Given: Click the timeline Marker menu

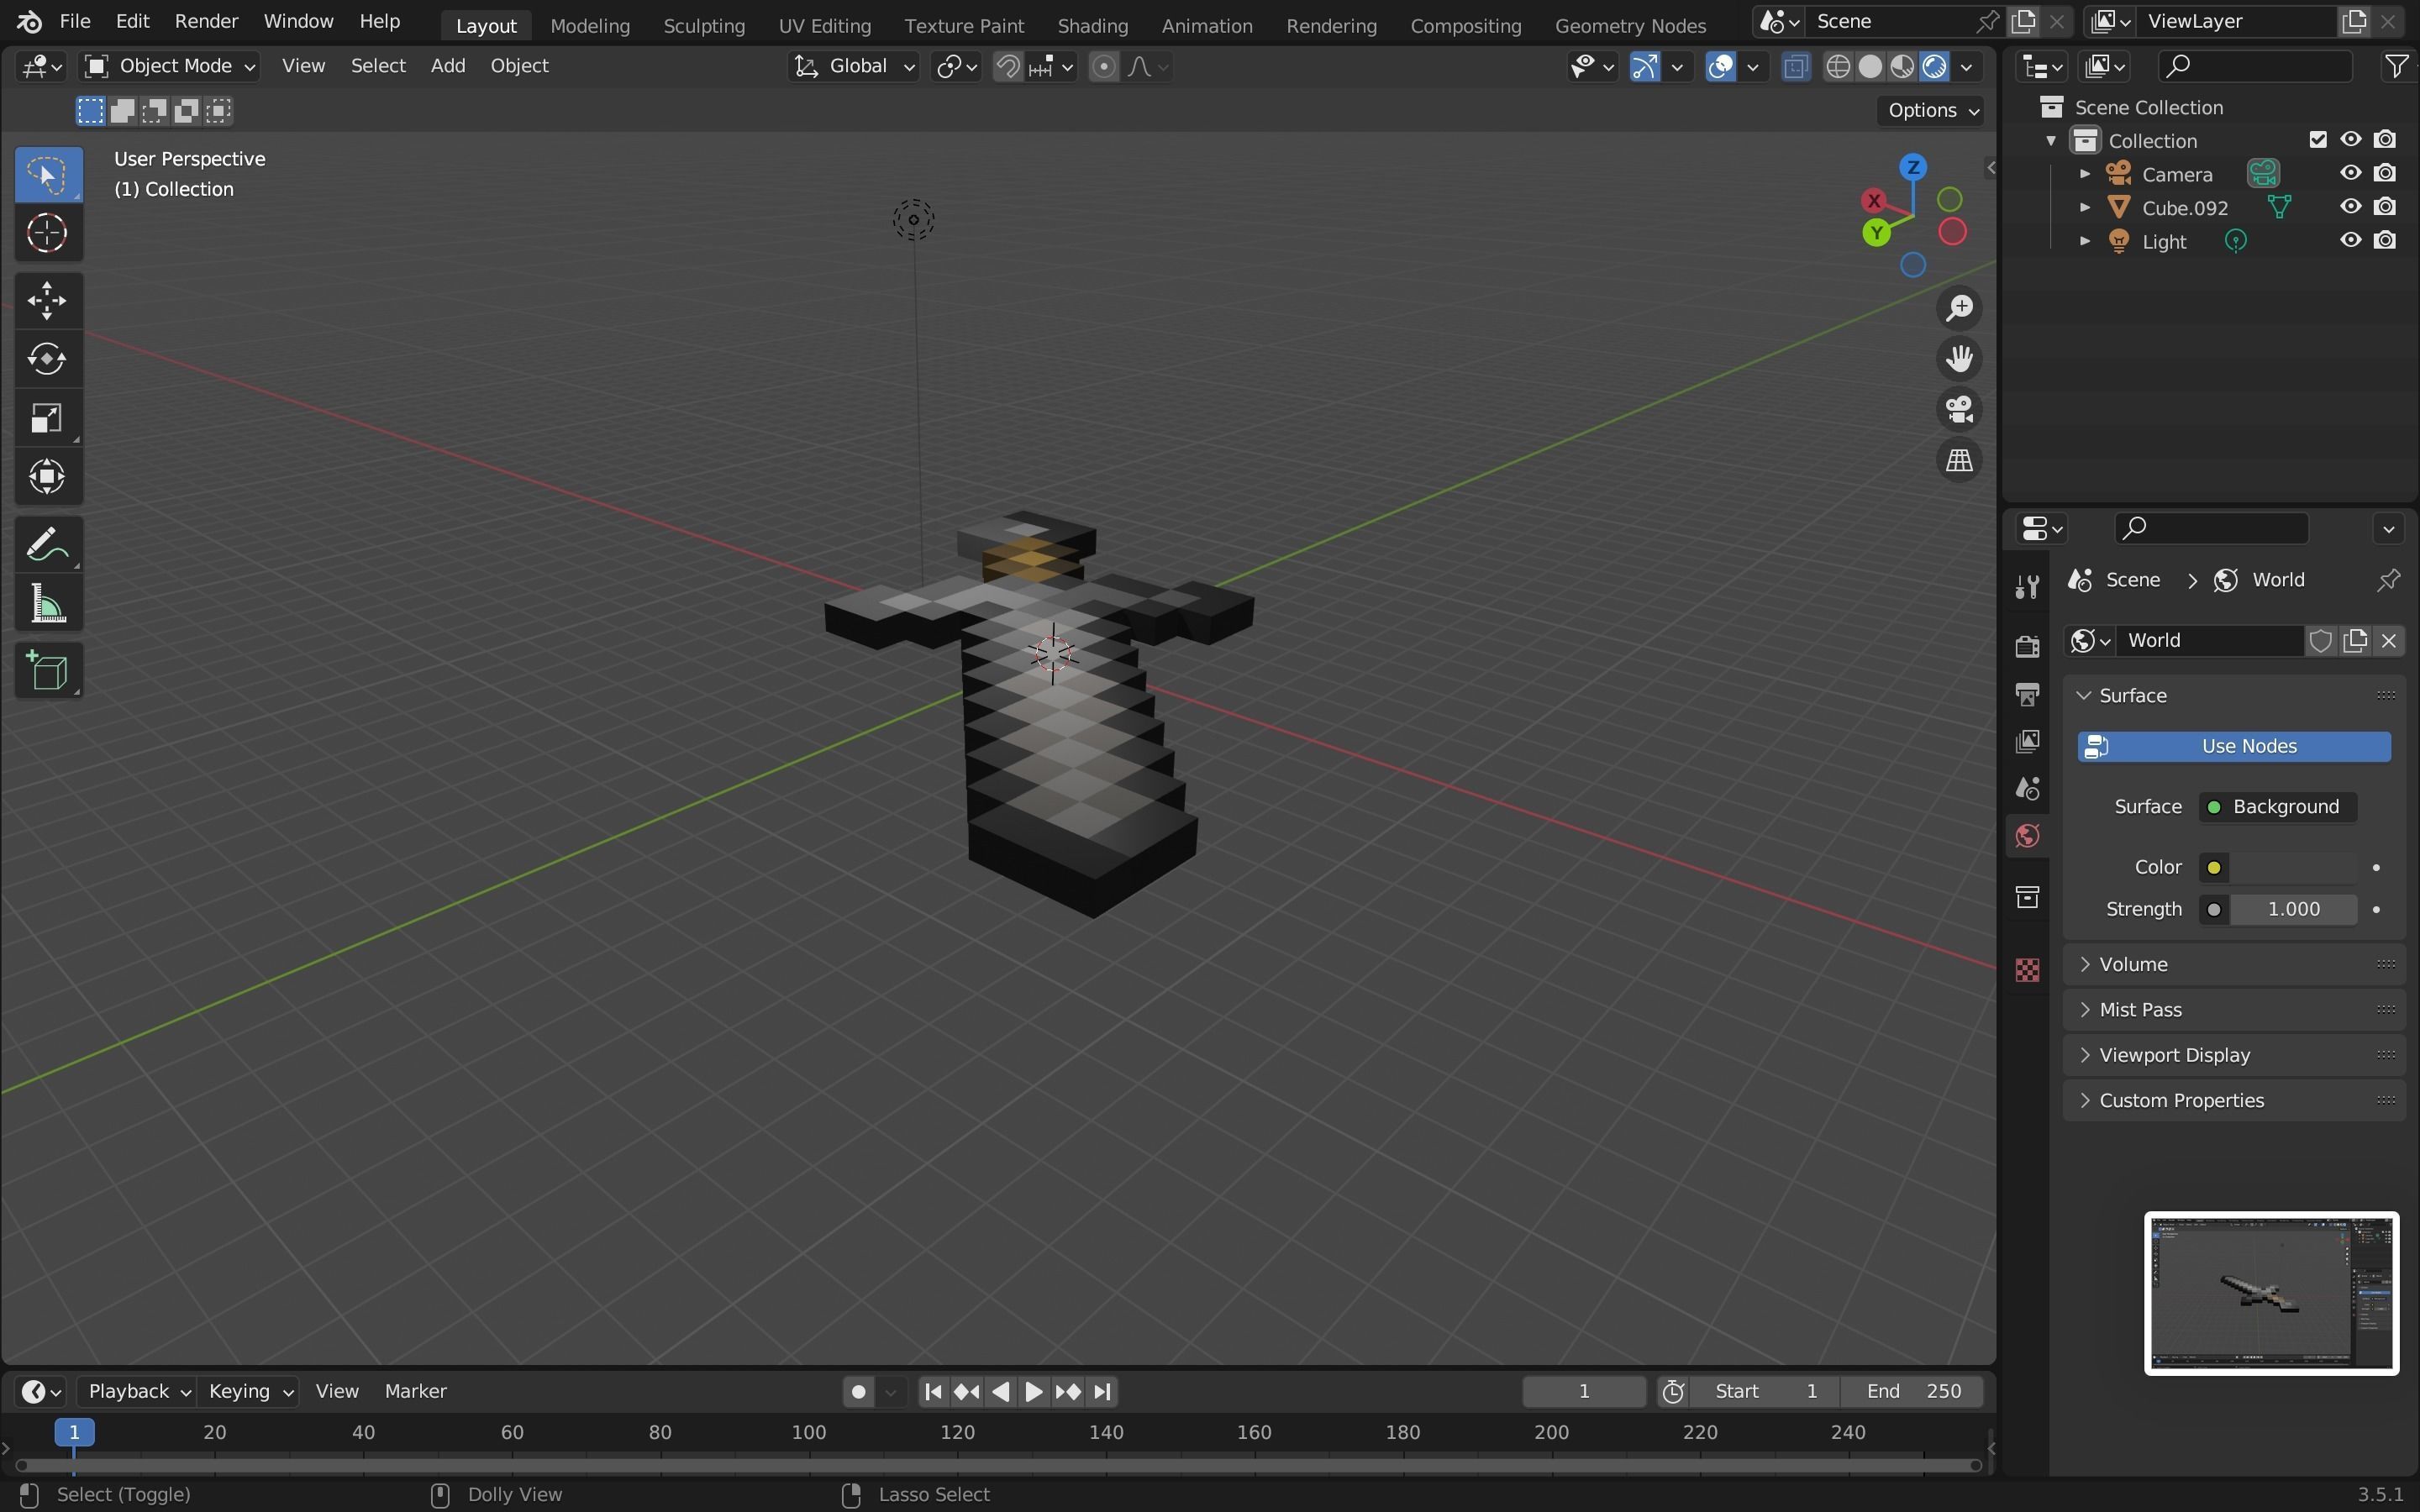Looking at the screenshot, I should [x=415, y=1392].
